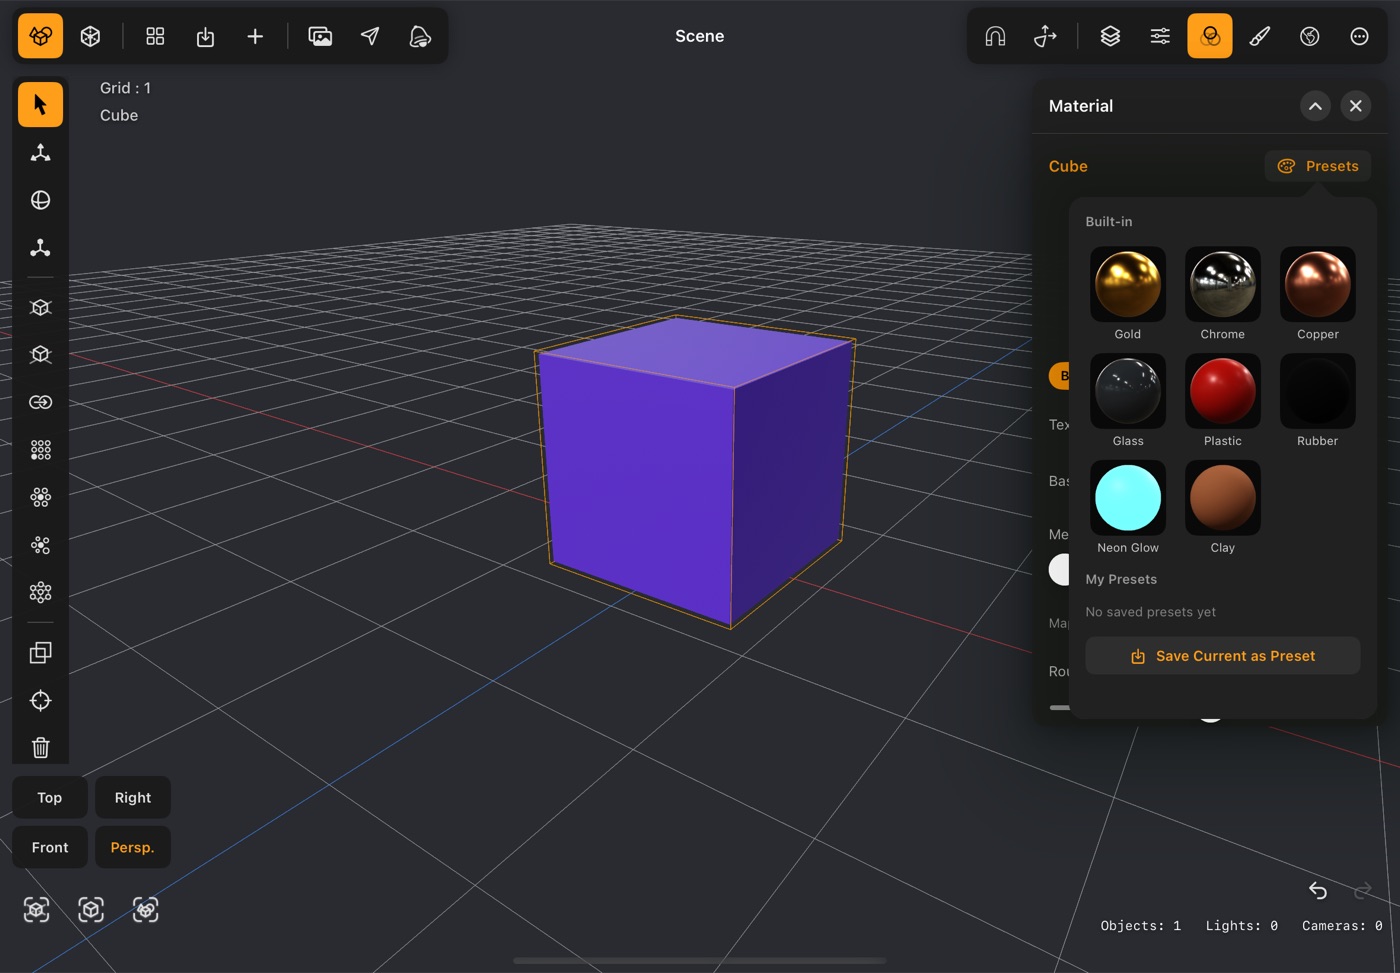Switch to Top view
This screenshot has width=1400, height=973.
point(49,797)
